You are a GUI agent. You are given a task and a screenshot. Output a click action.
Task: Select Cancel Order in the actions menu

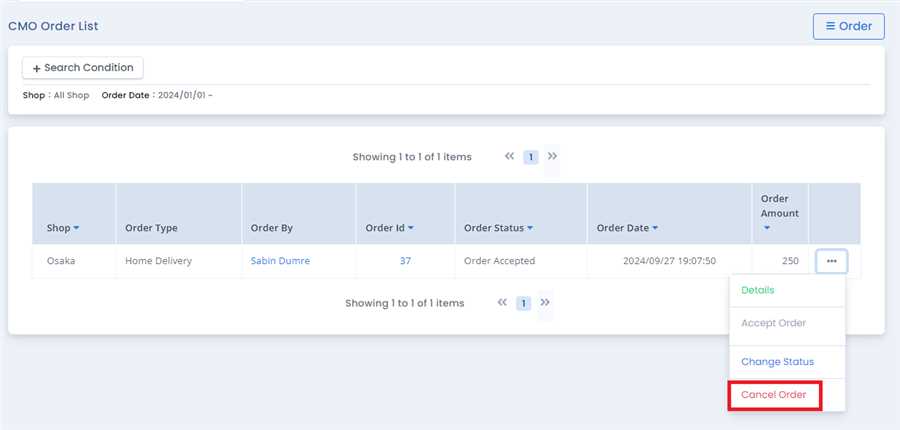(x=773, y=395)
